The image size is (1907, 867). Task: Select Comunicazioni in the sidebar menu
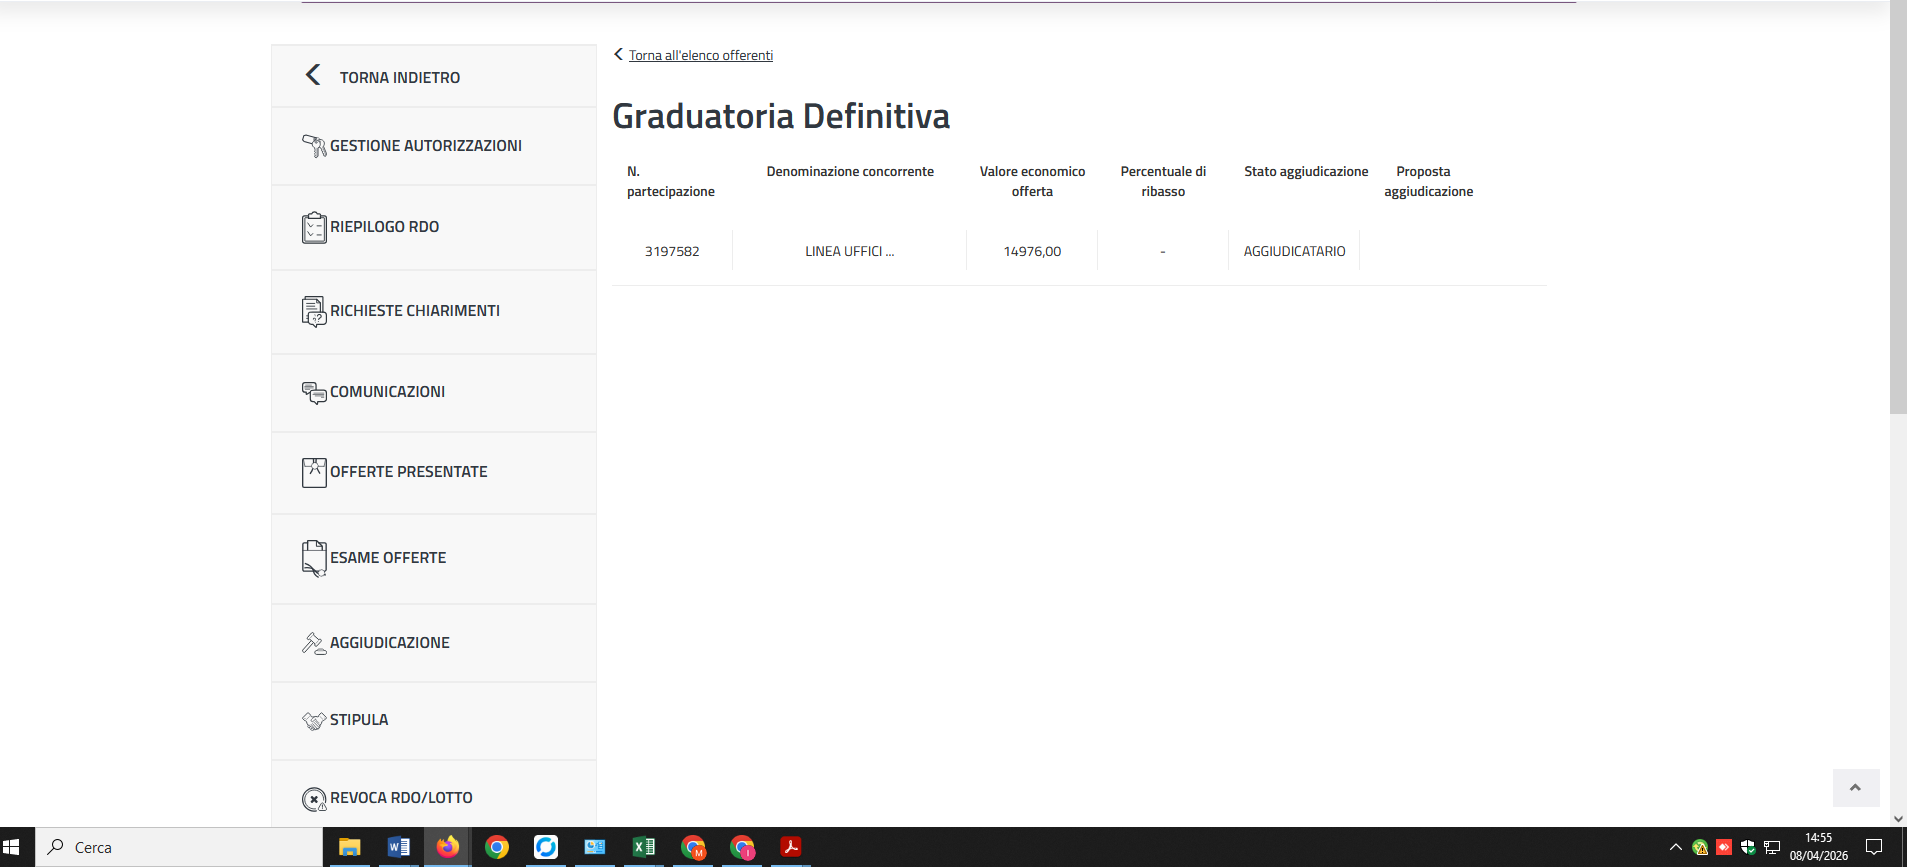tap(387, 392)
